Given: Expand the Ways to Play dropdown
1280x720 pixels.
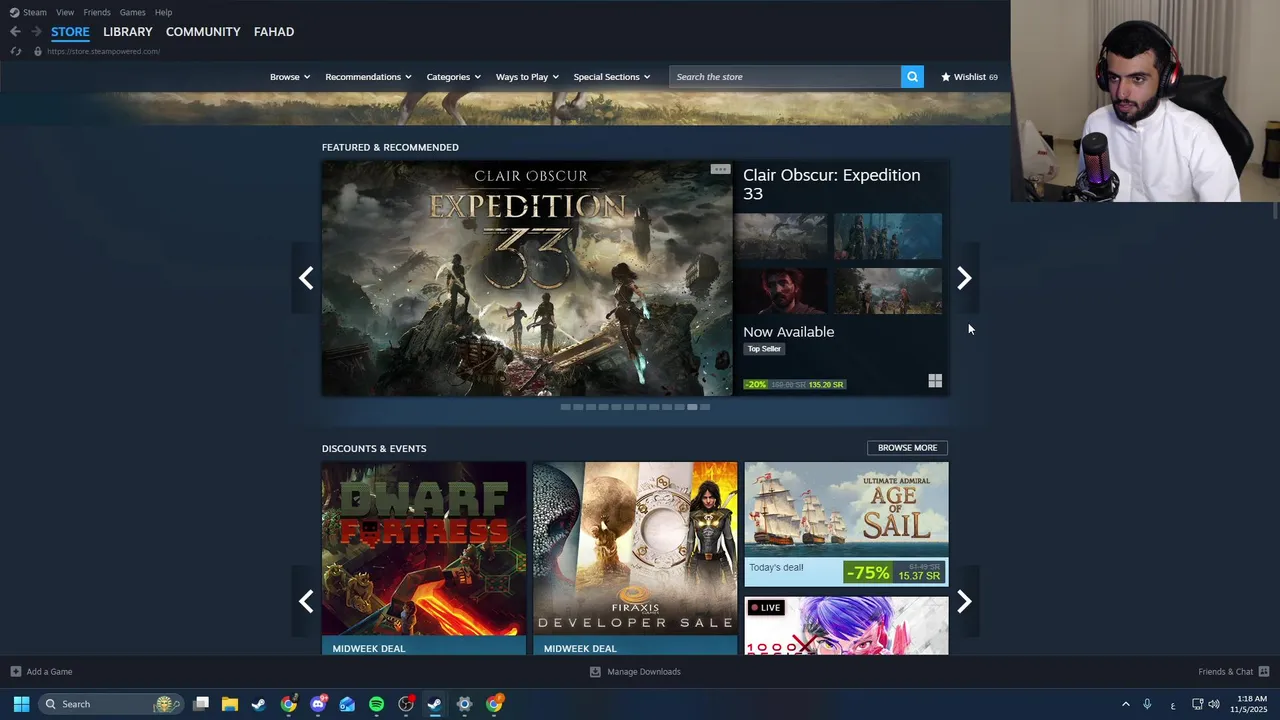Looking at the screenshot, I should click(x=527, y=77).
